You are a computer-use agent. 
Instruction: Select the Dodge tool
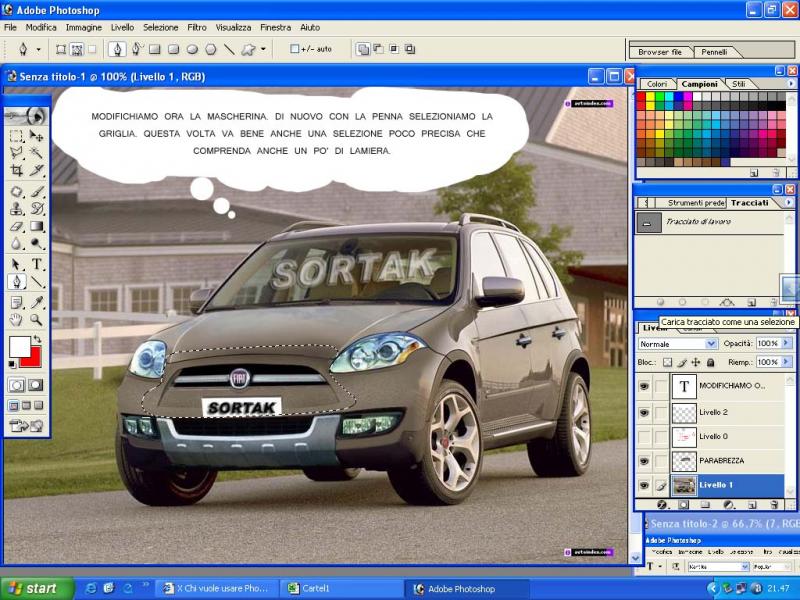(36, 243)
